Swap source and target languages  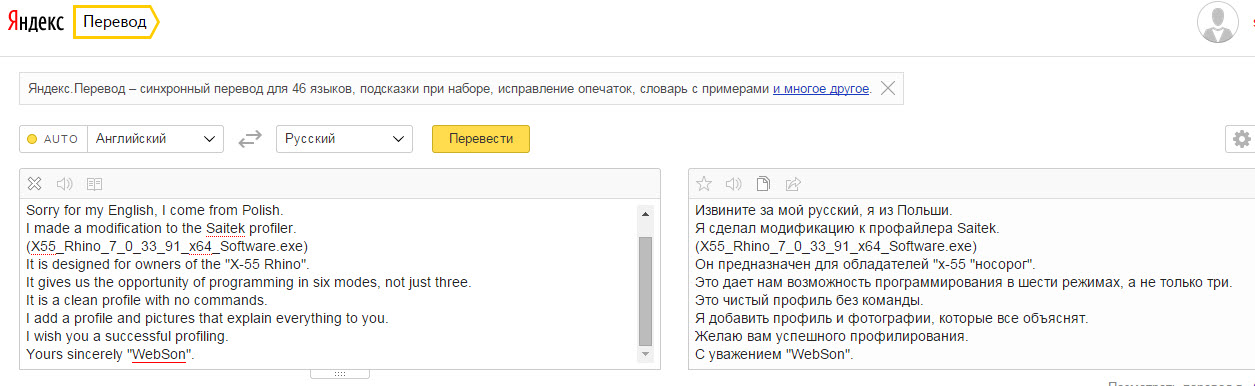(x=250, y=139)
